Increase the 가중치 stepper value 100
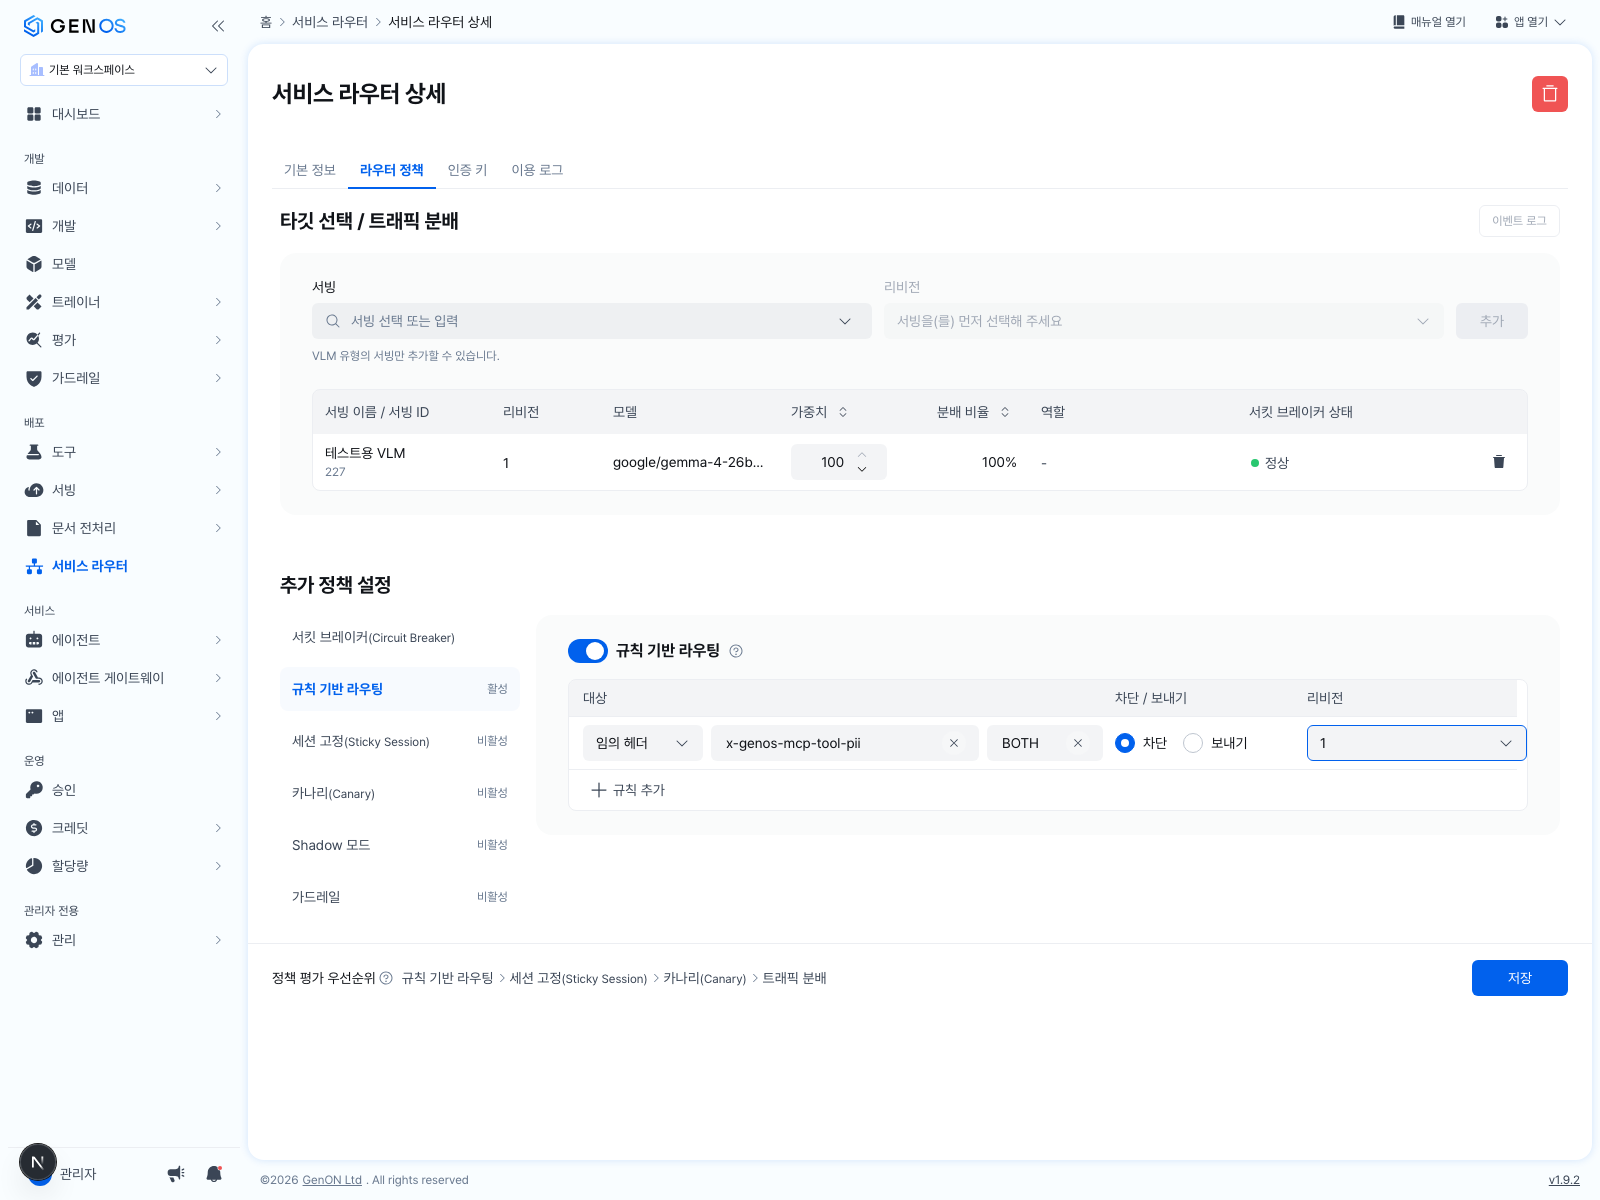The width and height of the screenshot is (1600, 1200). click(x=862, y=455)
